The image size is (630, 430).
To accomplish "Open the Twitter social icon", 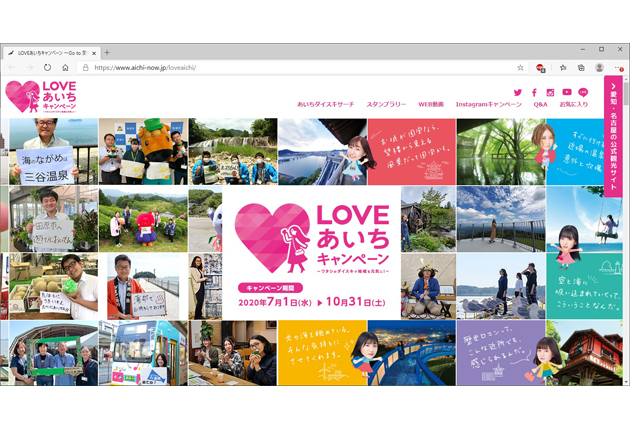I will click(518, 92).
